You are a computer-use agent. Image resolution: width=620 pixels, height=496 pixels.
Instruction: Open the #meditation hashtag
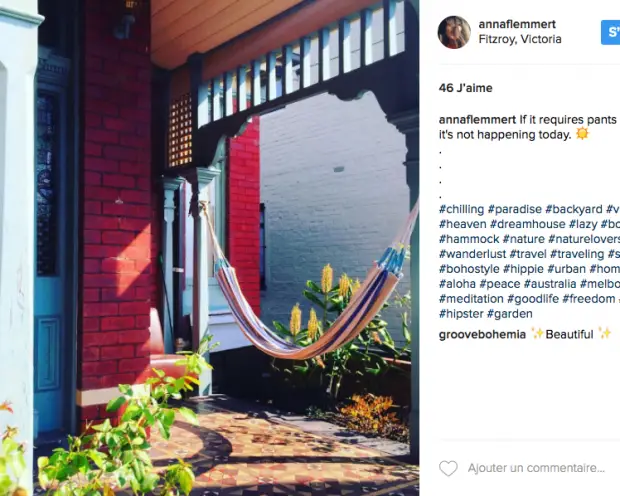click(x=471, y=299)
